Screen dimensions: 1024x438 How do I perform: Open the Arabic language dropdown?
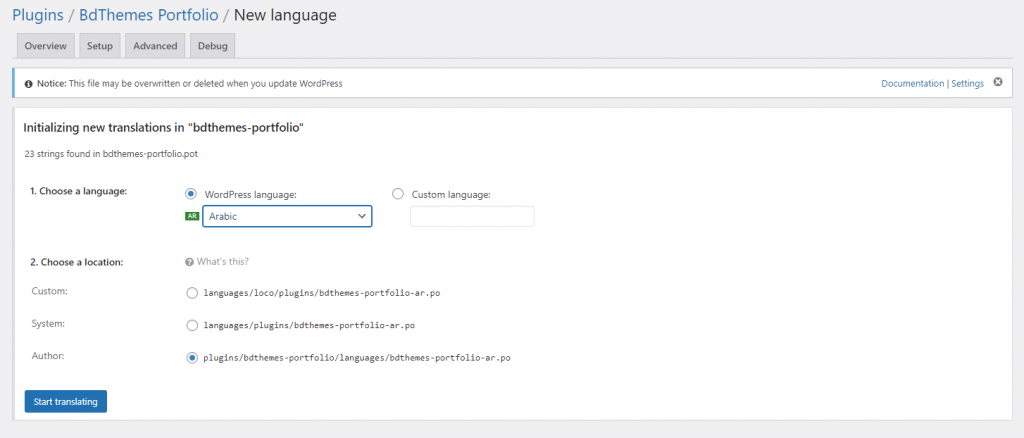[287, 216]
